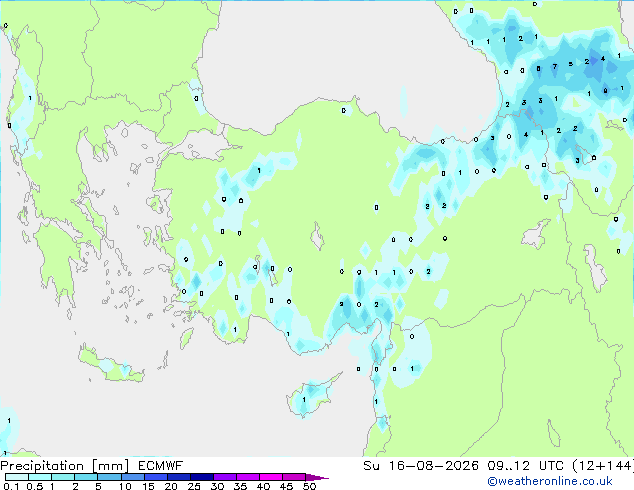Click the 40–45 mm magenta legend swatch
The width and height of the screenshot is (634, 490).
(271, 477)
